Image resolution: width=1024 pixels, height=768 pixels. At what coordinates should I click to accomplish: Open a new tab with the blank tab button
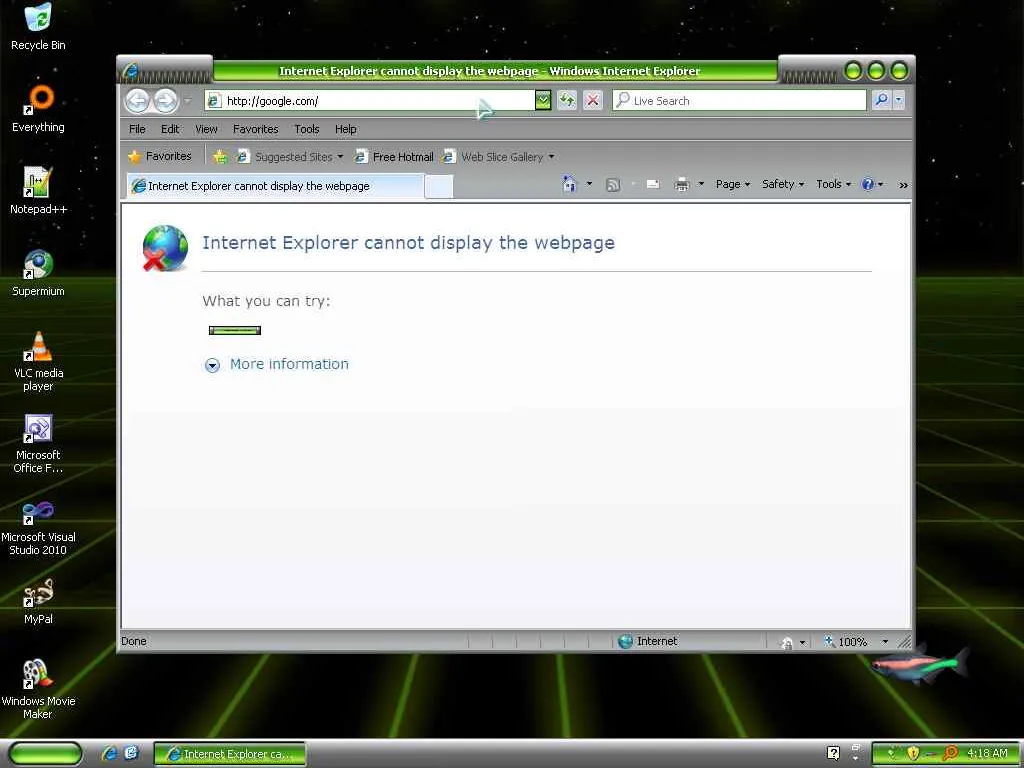(438, 187)
